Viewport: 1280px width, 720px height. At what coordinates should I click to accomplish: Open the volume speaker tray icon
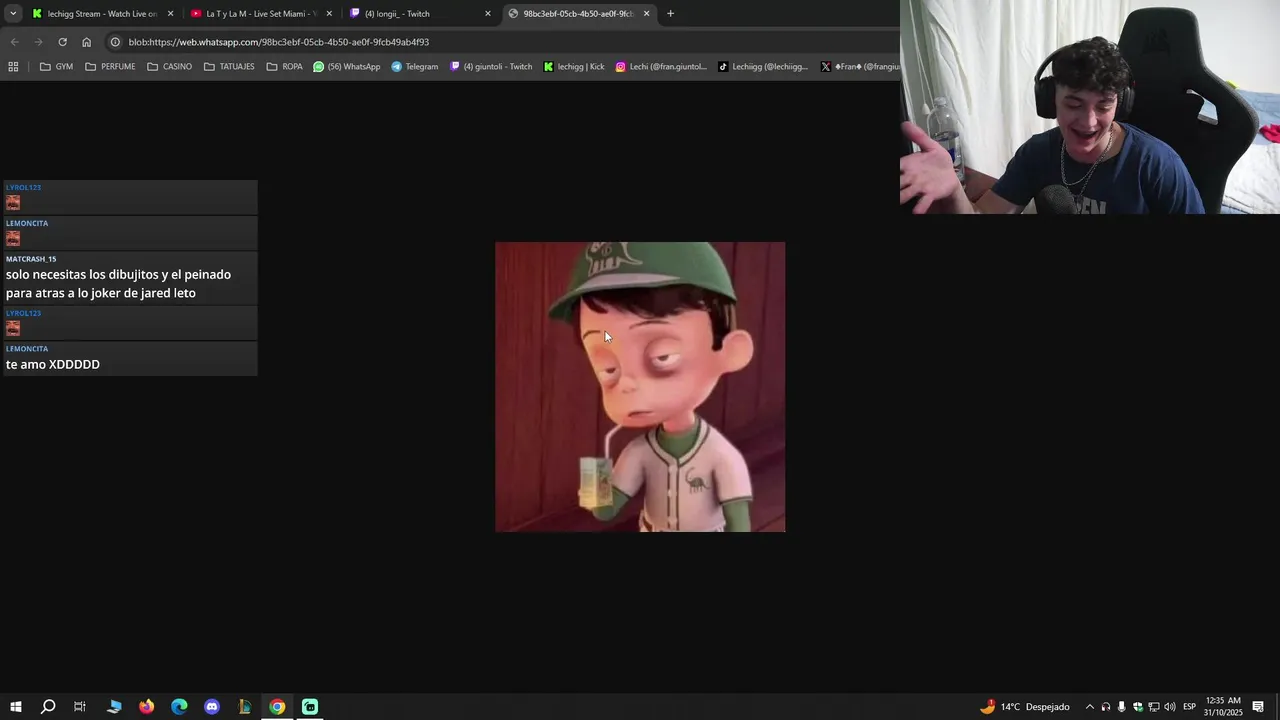pyautogui.click(x=1170, y=707)
